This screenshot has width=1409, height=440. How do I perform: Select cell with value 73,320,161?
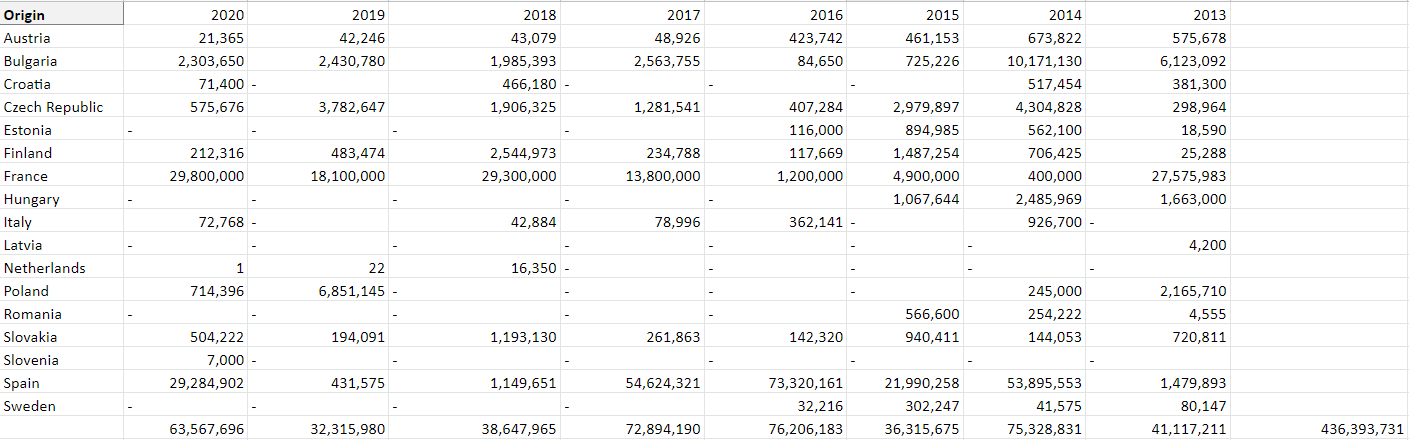(777, 383)
